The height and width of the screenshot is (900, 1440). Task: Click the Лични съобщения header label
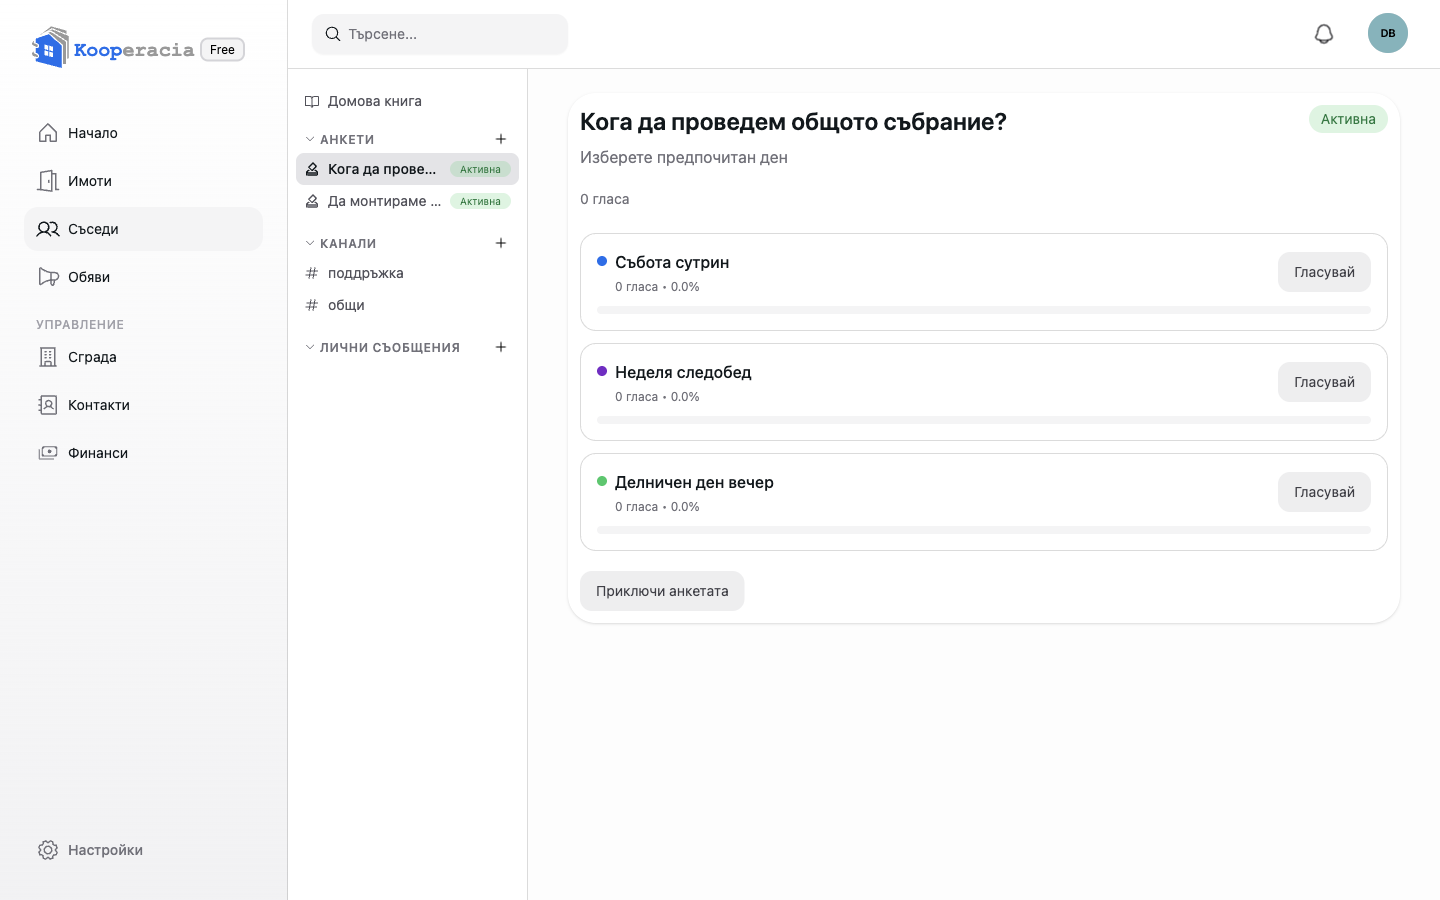[x=390, y=347]
